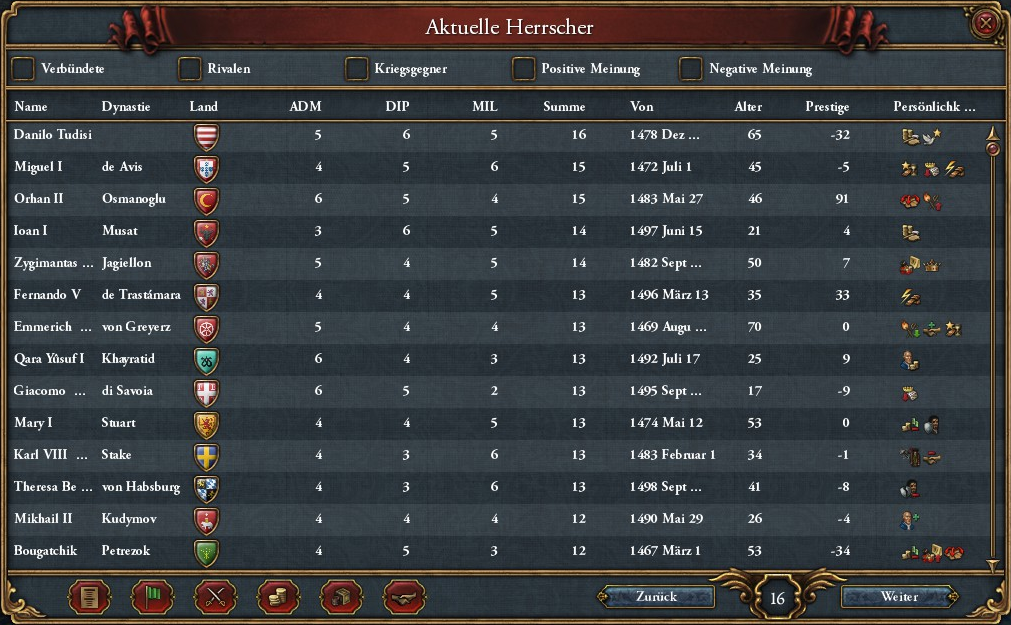1011x625 pixels.
Task: Click Mary I's Scotland lion shield
Action: tap(205, 424)
